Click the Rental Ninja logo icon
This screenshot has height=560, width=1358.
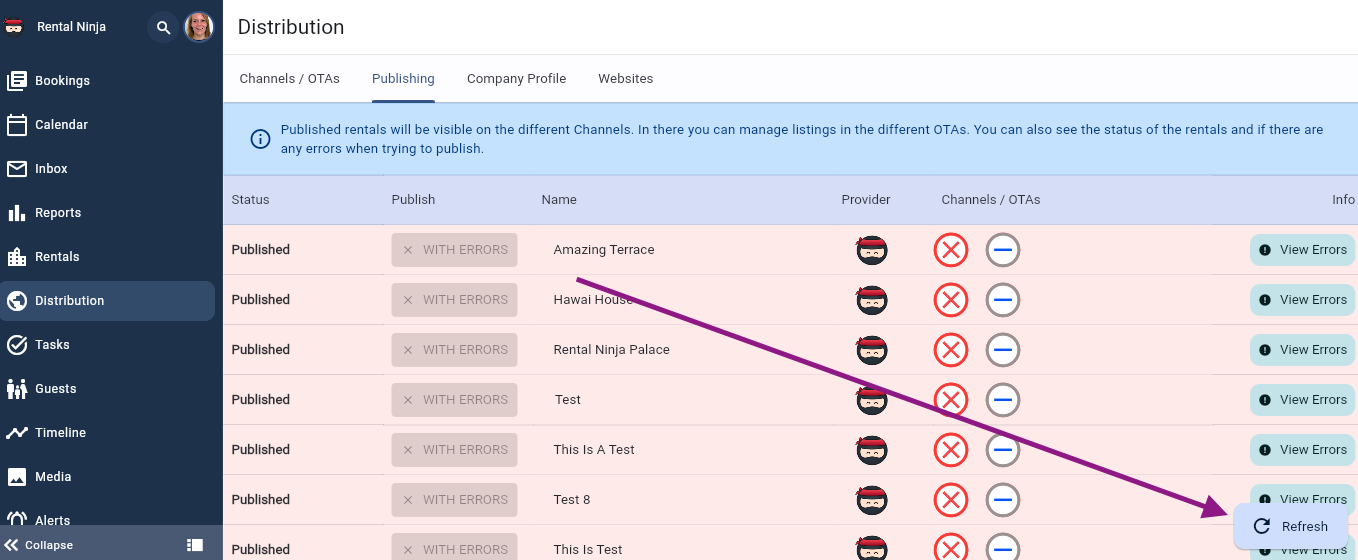(x=14, y=27)
